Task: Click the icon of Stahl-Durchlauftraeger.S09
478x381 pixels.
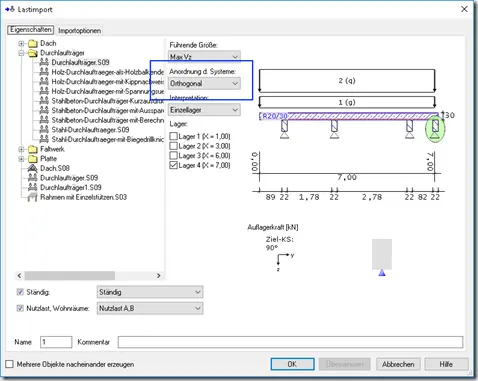Action: pos(44,130)
